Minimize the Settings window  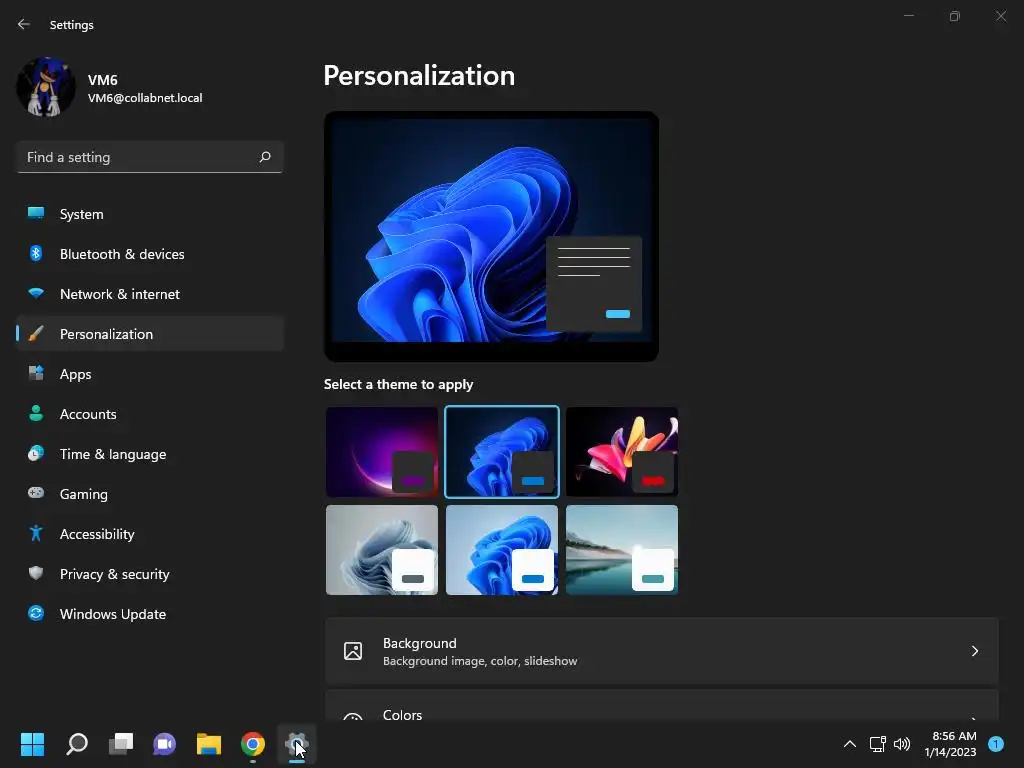pos(908,16)
